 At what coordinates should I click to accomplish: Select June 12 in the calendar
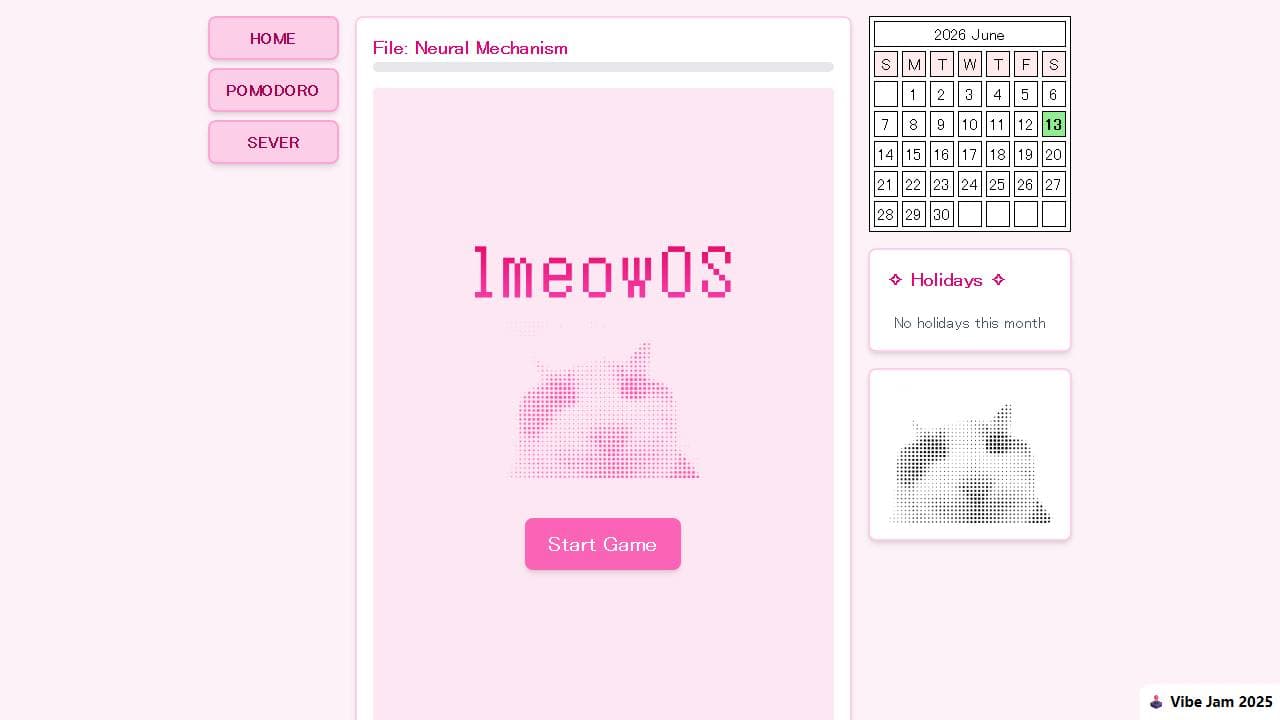[x=1026, y=124]
